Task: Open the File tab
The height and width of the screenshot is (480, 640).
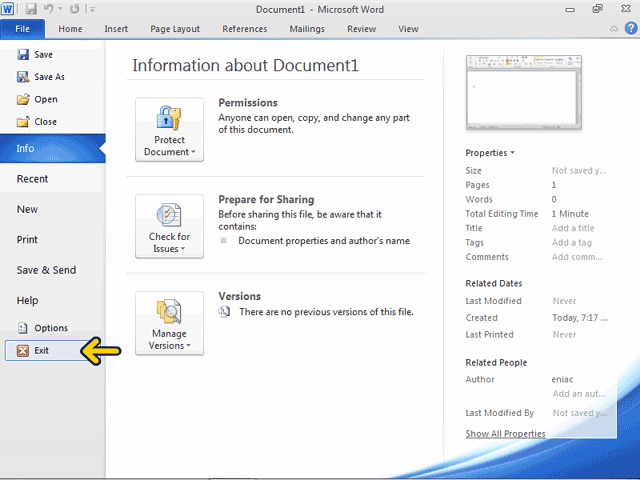Action: pos(22,29)
